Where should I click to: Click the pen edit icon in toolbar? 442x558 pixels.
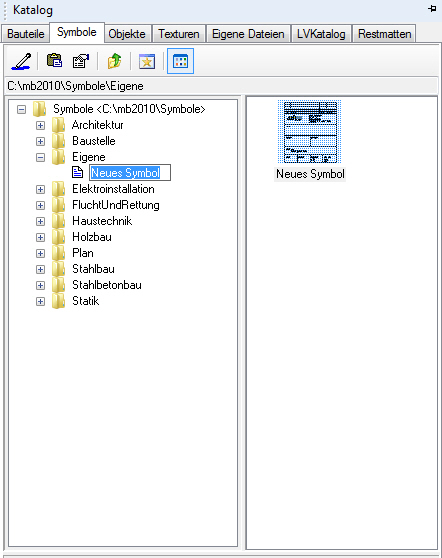[21, 61]
